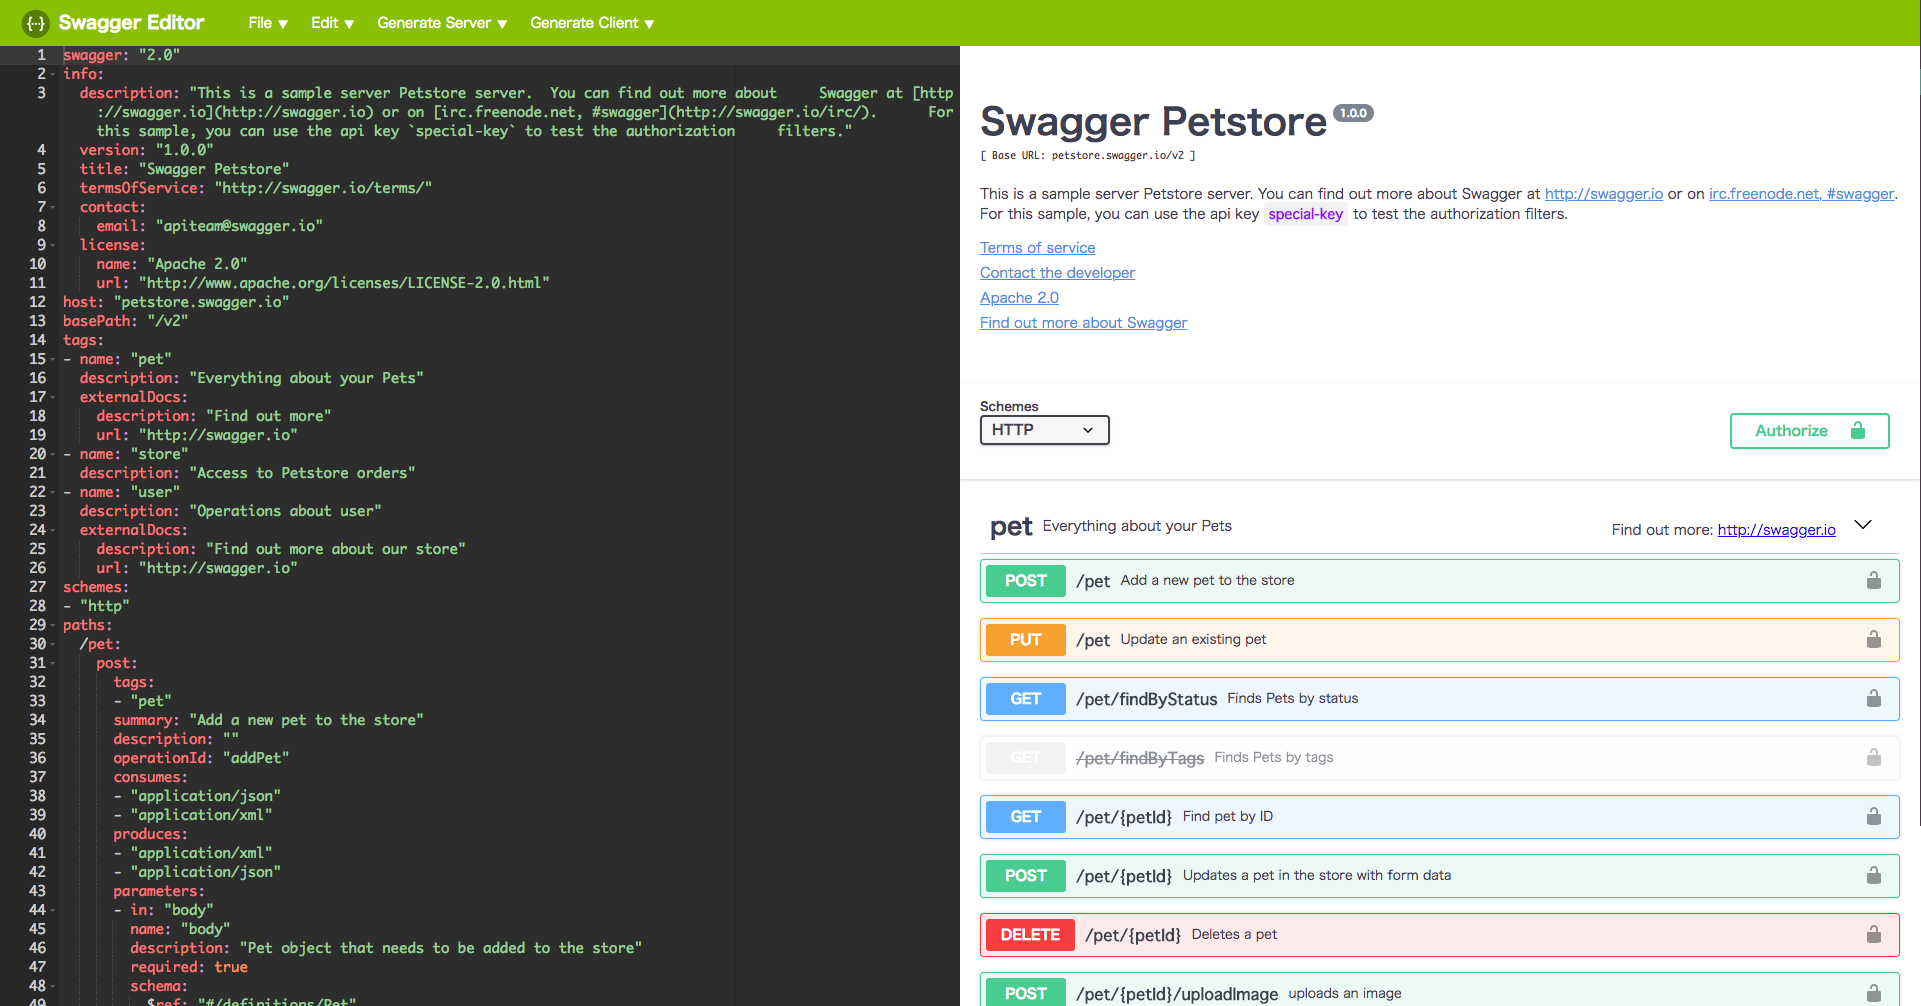1921x1006 pixels.
Task: Click the Swagger Editor logo icon
Action: coord(35,23)
